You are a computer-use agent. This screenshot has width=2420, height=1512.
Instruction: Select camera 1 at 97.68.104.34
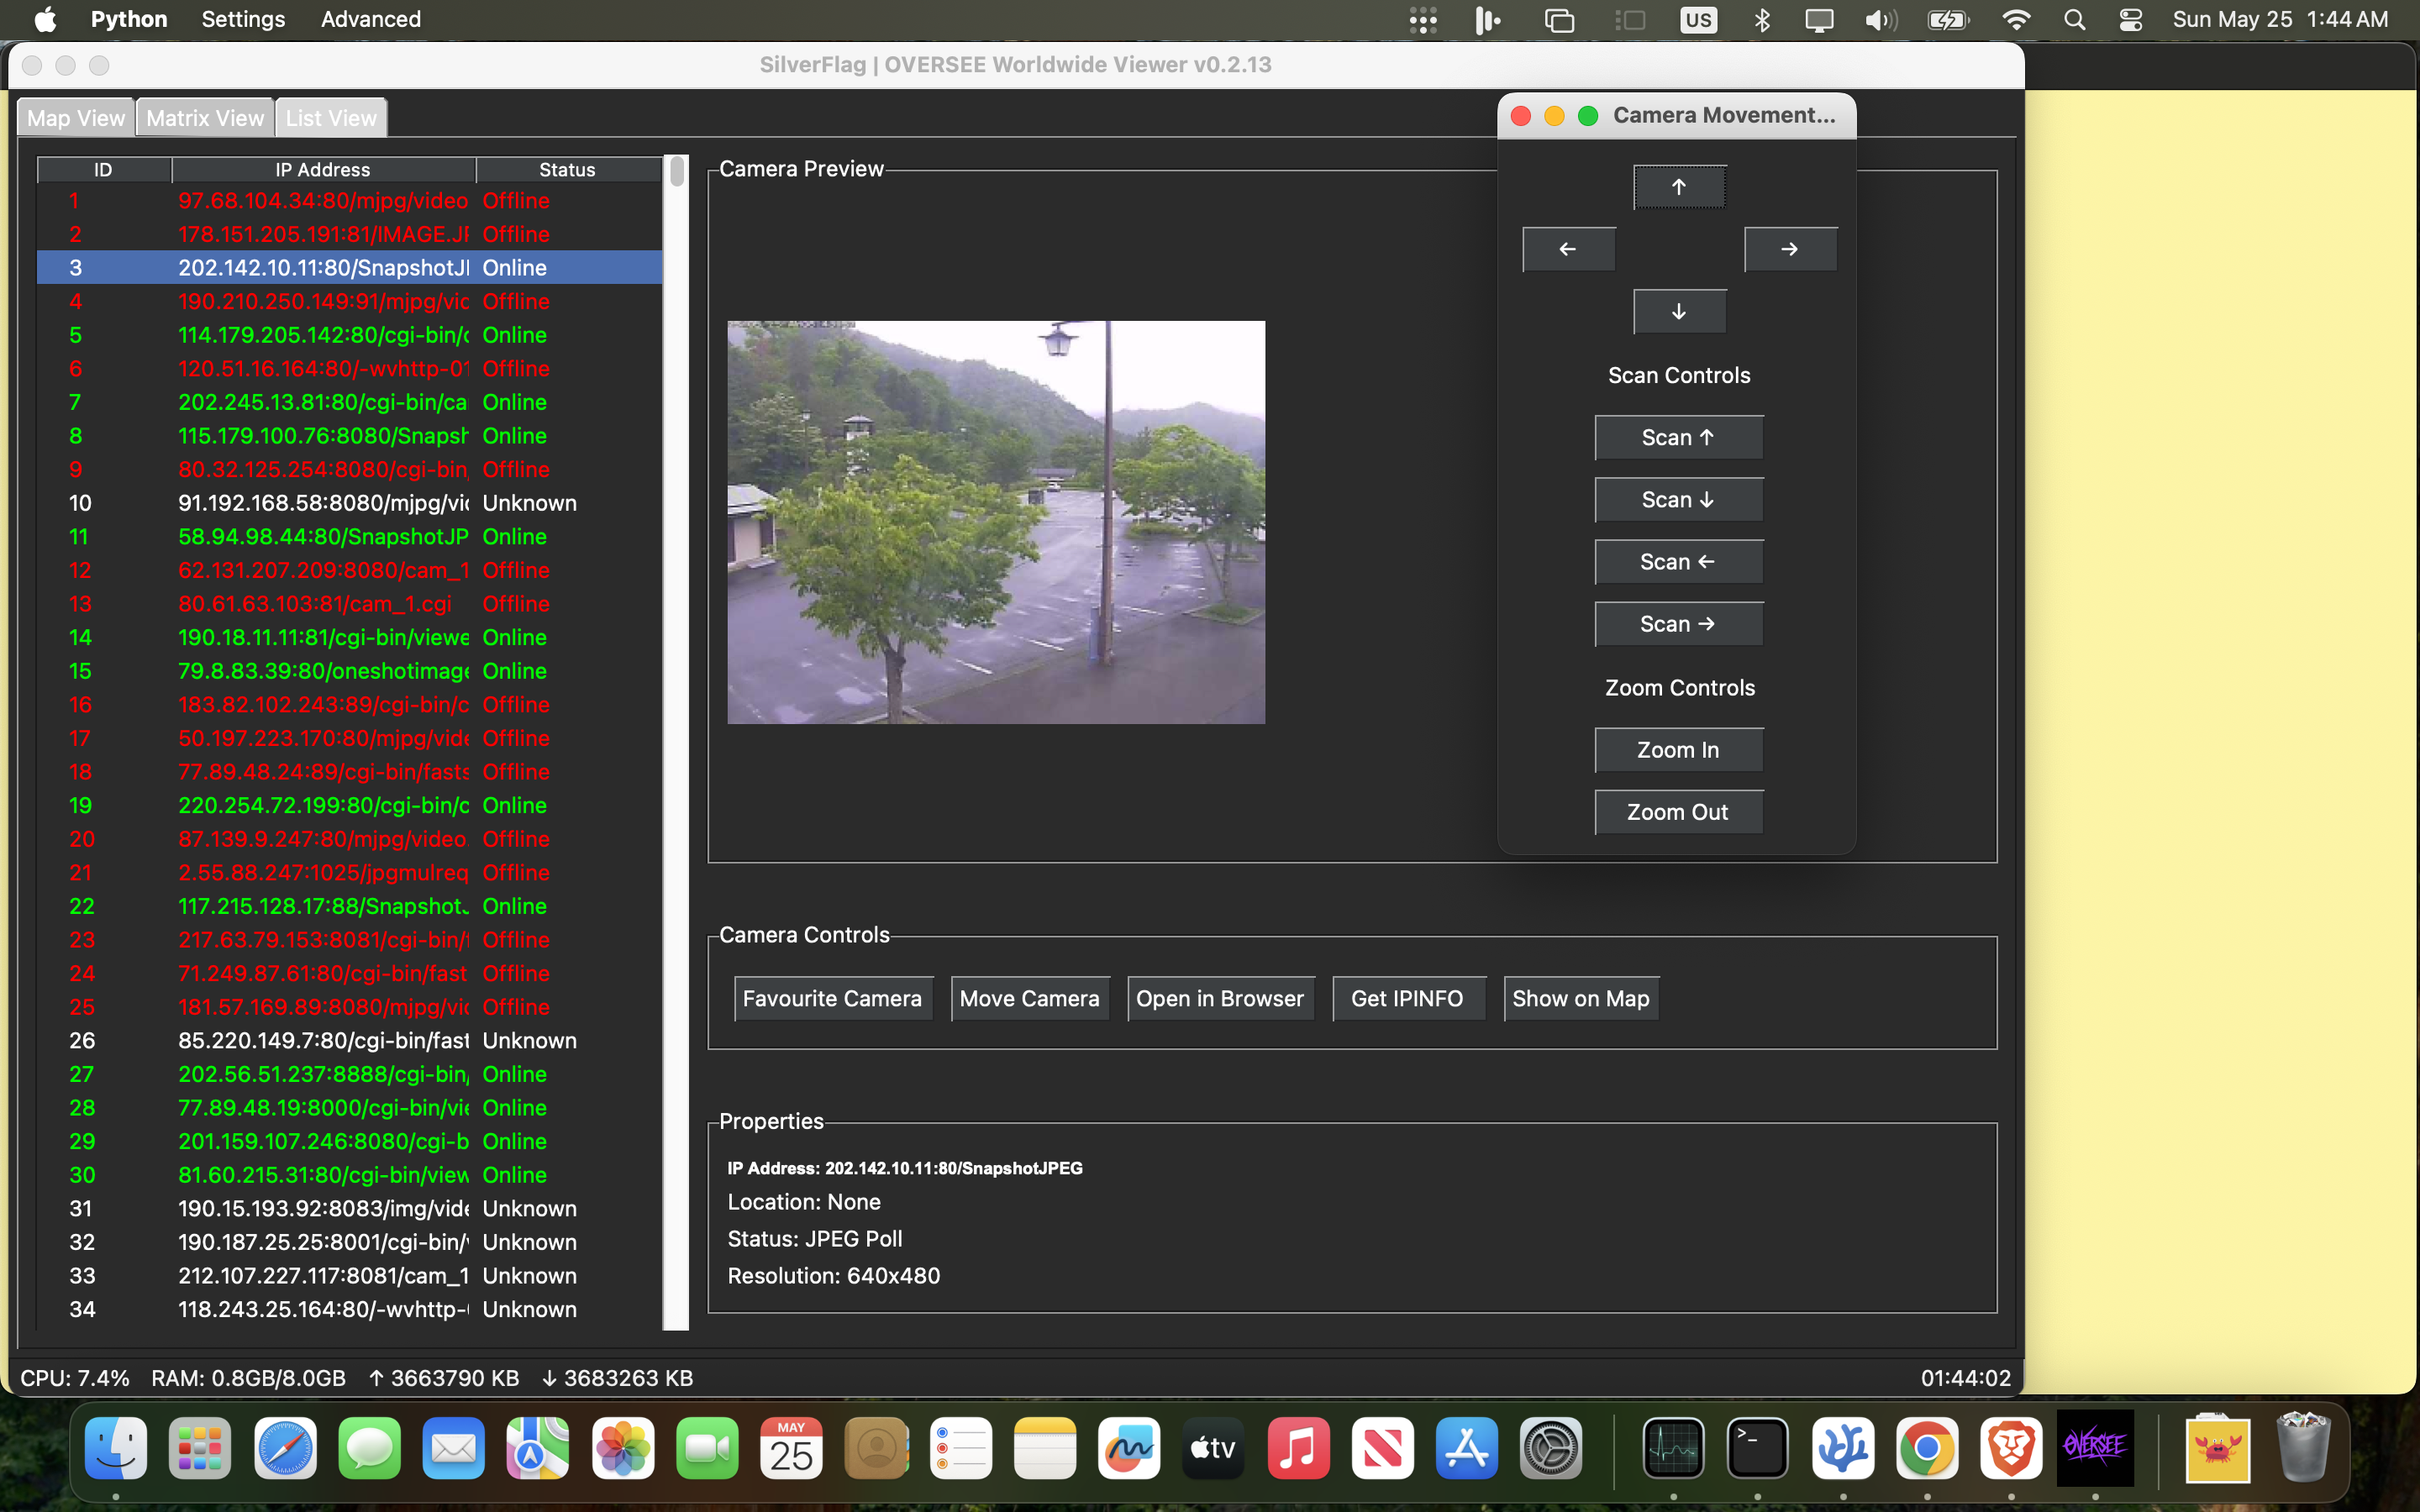pyautogui.click(x=349, y=201)
